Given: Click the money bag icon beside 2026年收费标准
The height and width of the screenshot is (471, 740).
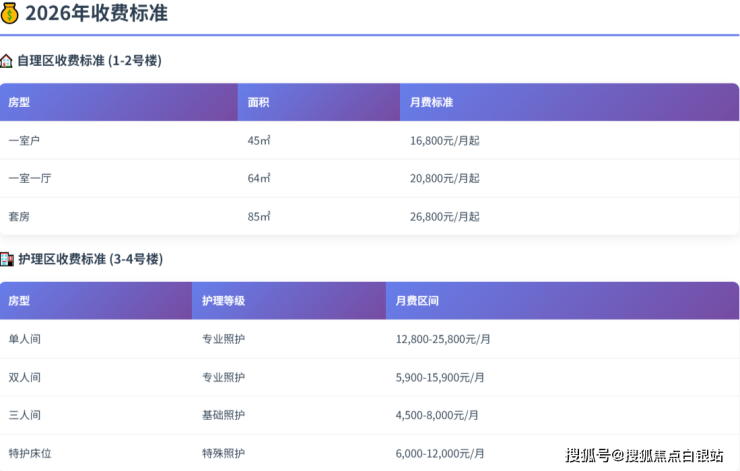Looking at the screenshot, I should pyautogui.click(x=10, y=13).
